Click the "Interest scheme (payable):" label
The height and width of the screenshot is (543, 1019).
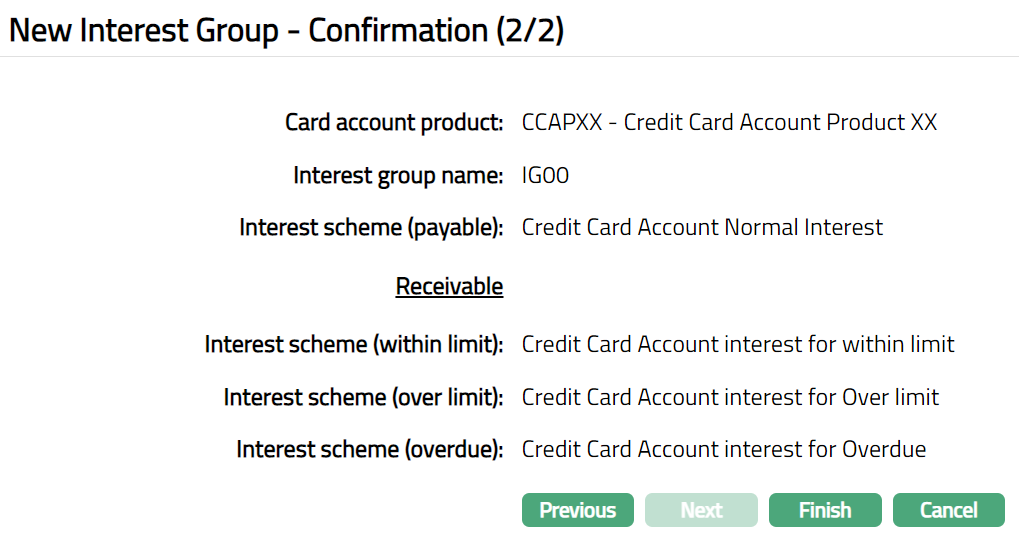tap(370, 228)
